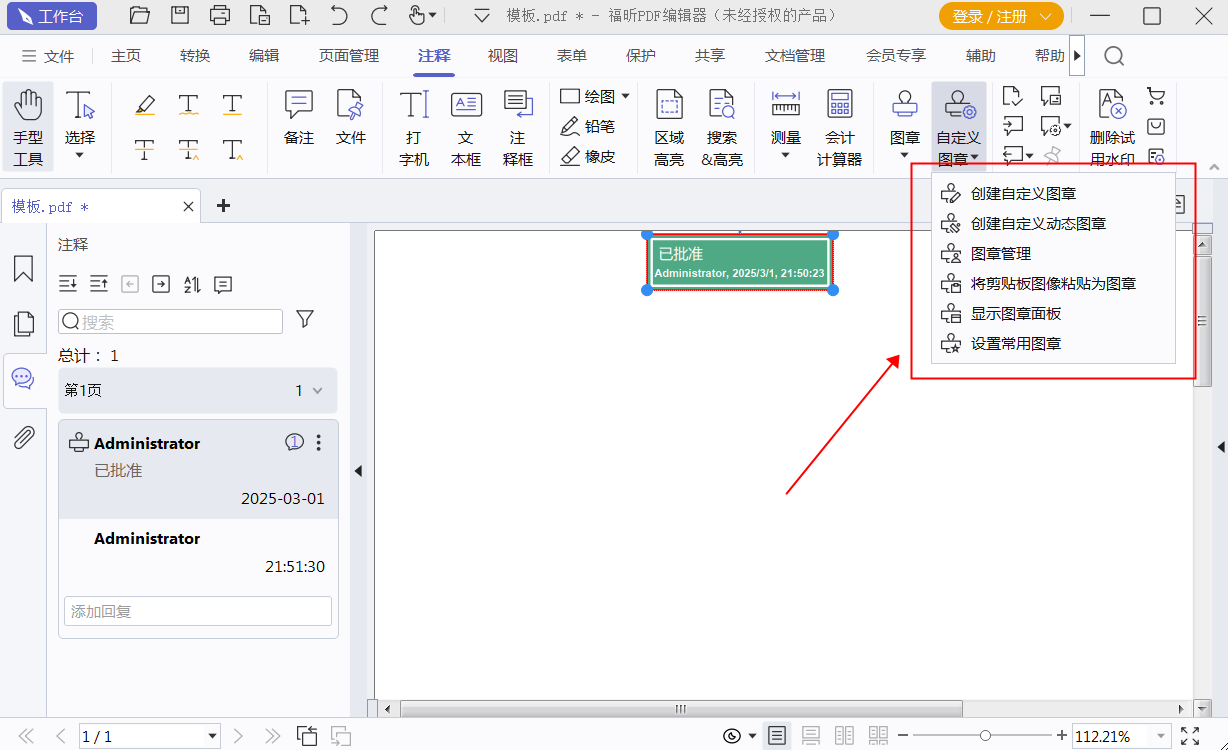Choose Create Custom Stamp menu entry
Screen dimensions: 1228x750
coord(1023,194)
